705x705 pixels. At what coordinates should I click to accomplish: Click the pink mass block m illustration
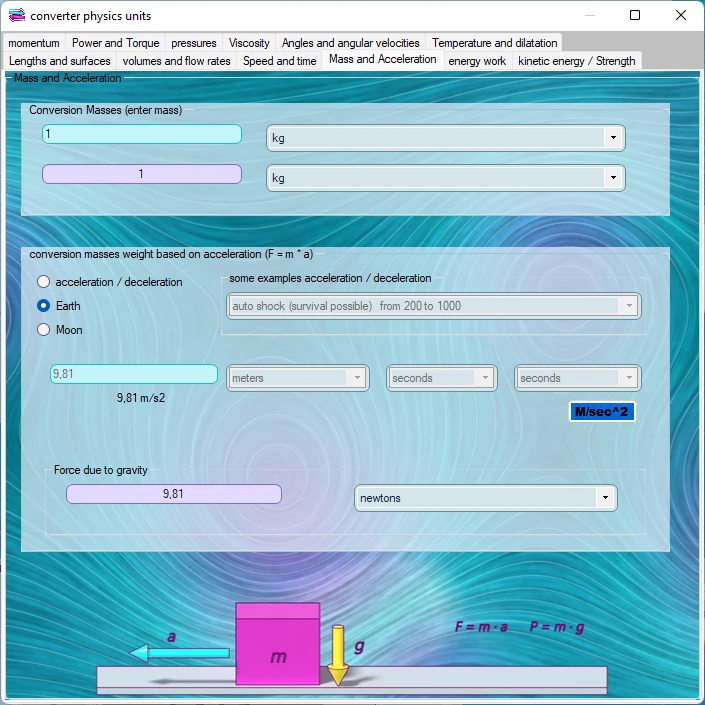pos(278,644)
